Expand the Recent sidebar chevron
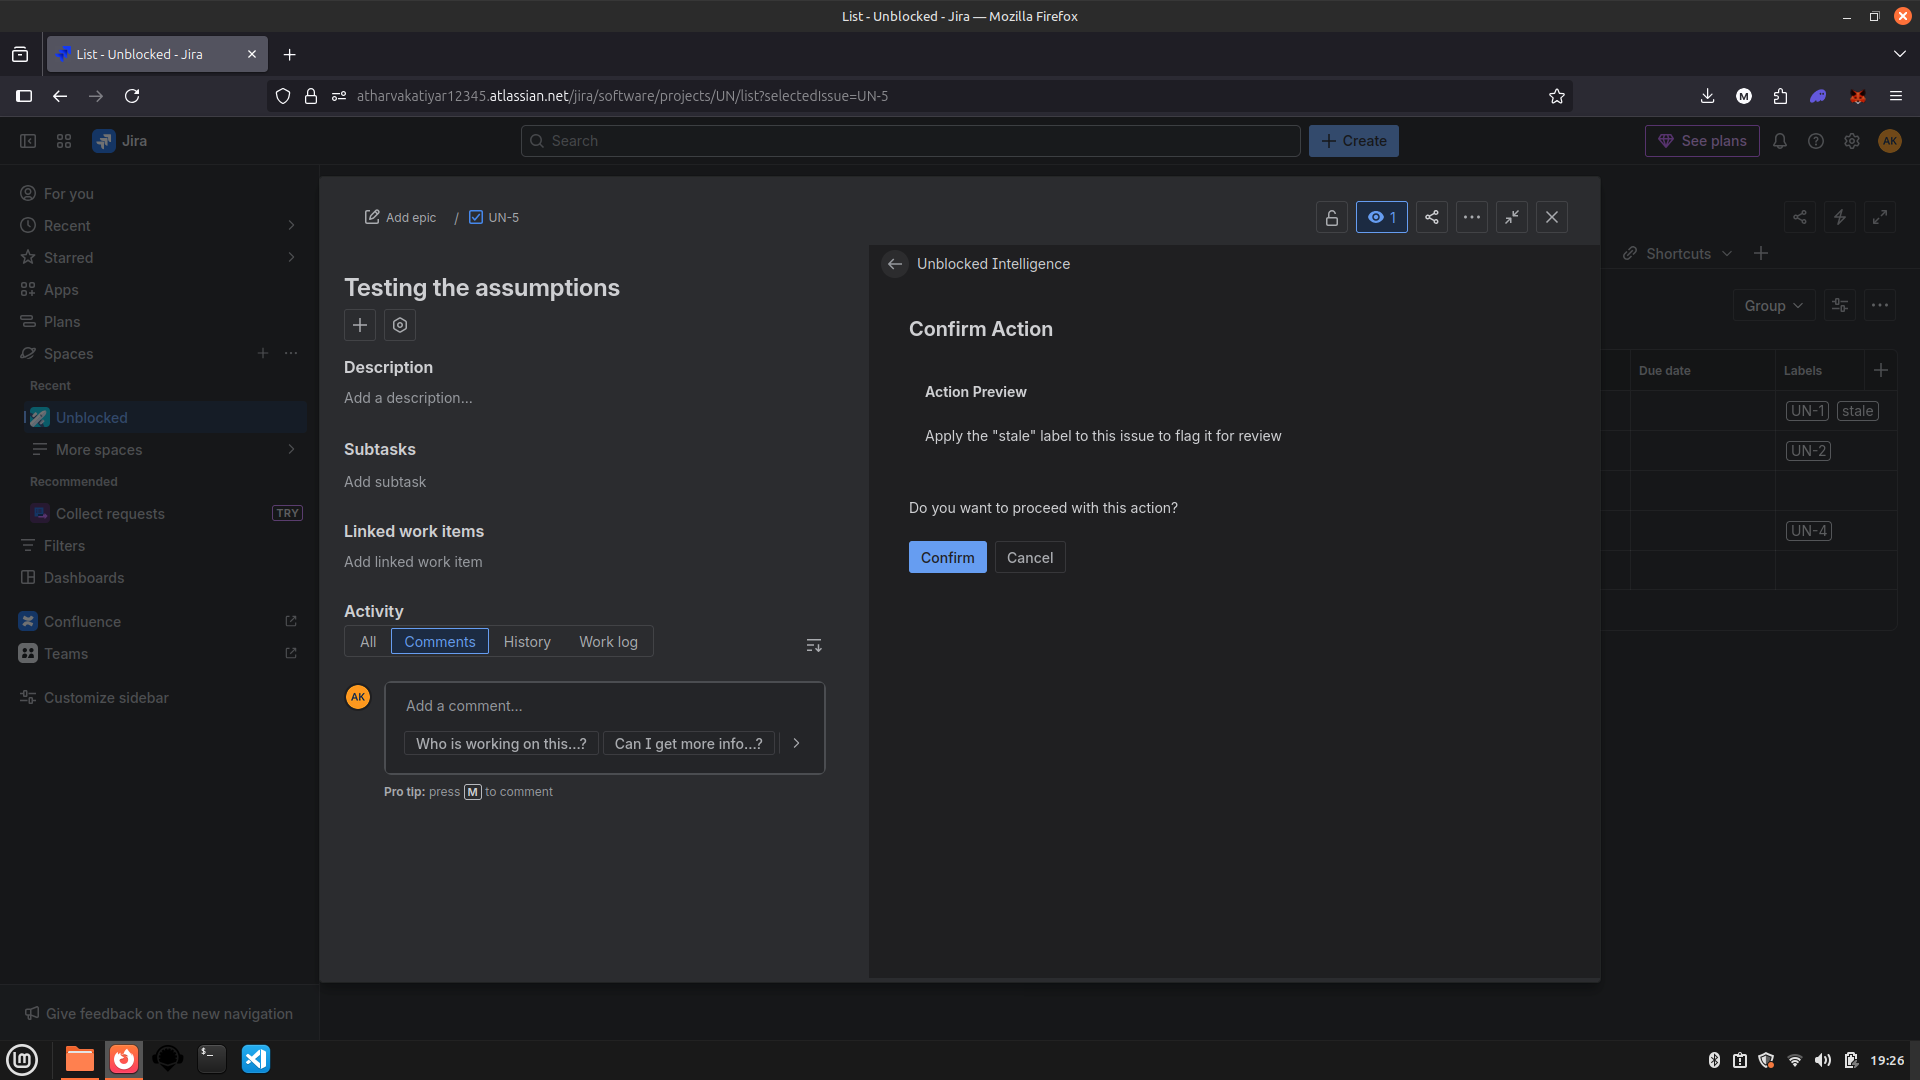 (x=291, y=225)
